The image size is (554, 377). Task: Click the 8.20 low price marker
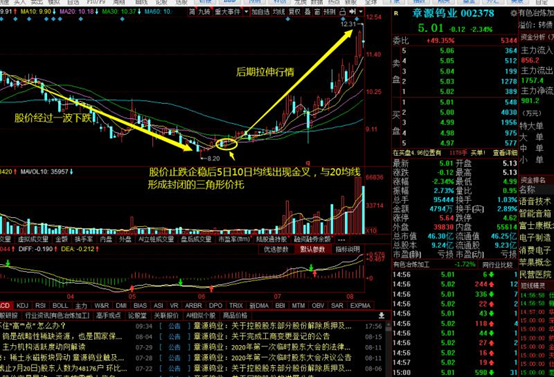tap(214, 159)
